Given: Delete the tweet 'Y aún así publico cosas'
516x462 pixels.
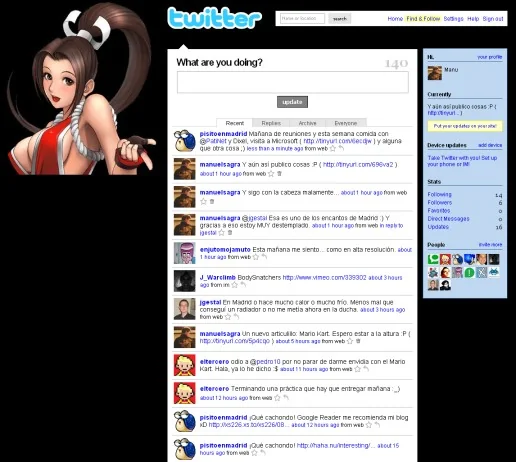Looking at the screenshot, I should pyautogui.click(x=279, y=174).
